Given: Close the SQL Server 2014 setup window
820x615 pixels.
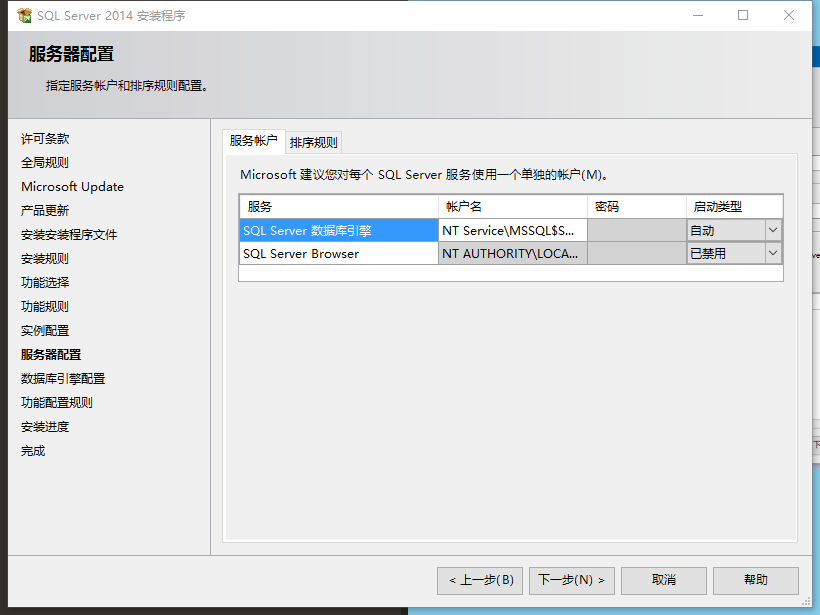Looking at the screenshot, I should click(x=789, y=15).
